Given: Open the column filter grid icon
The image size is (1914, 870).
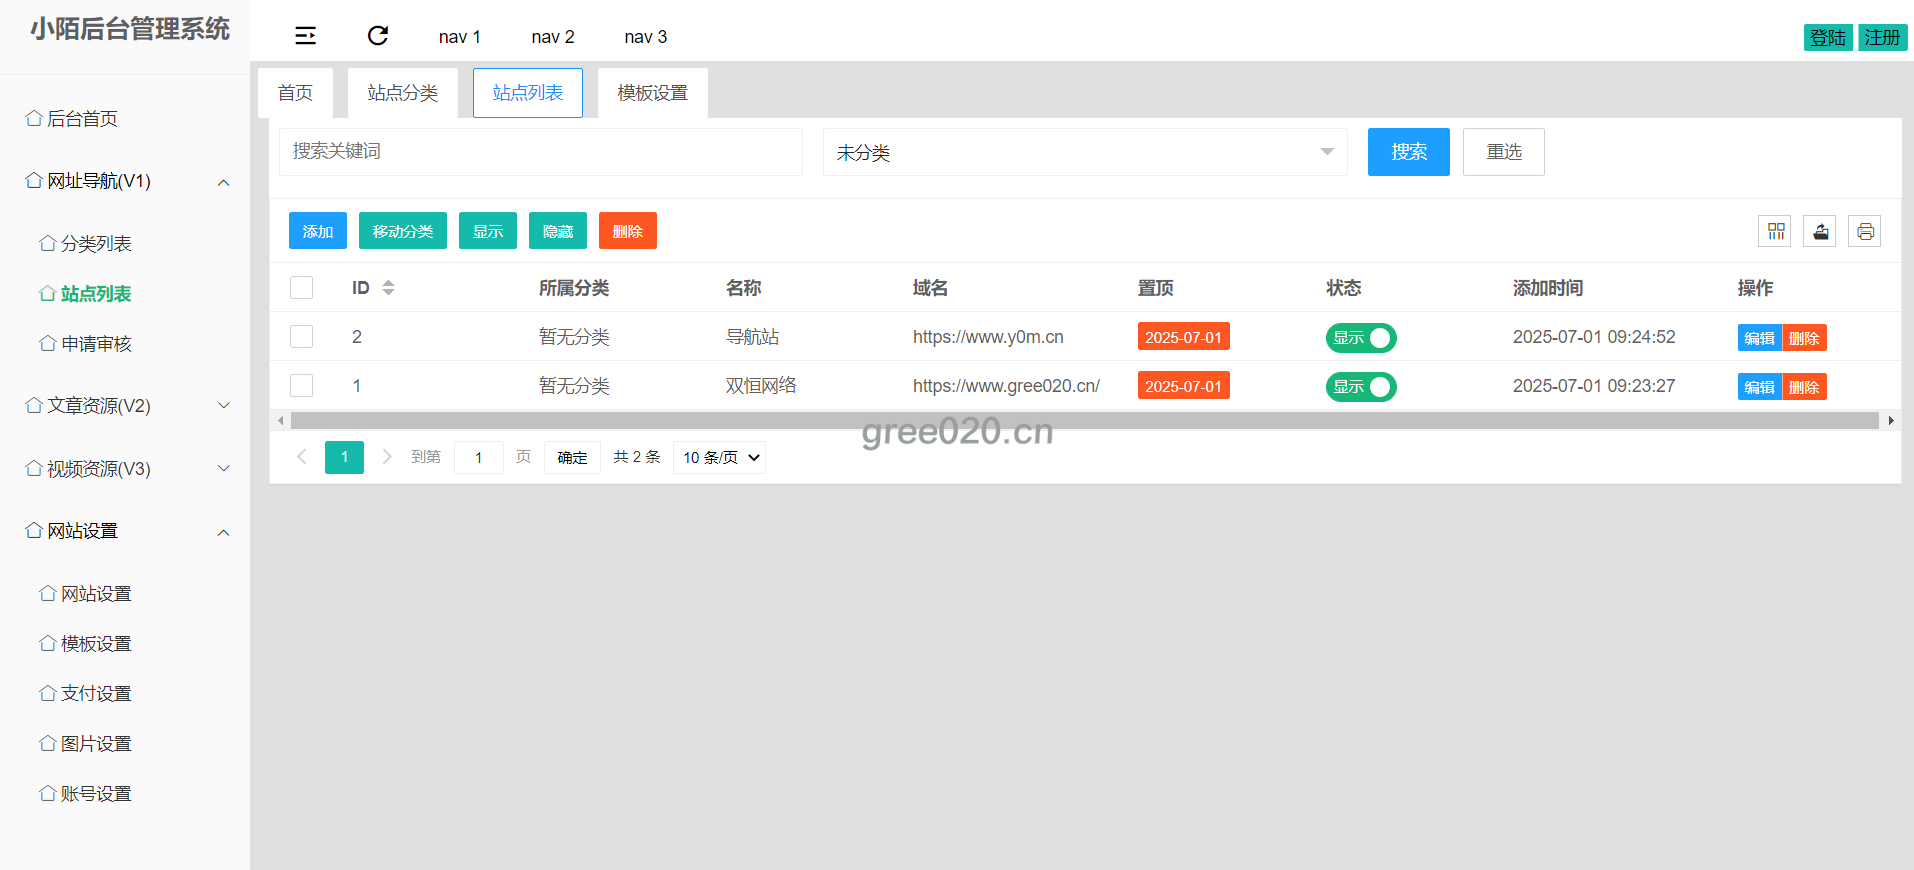Looking at the screenshot, I should tap(1775, 231).
